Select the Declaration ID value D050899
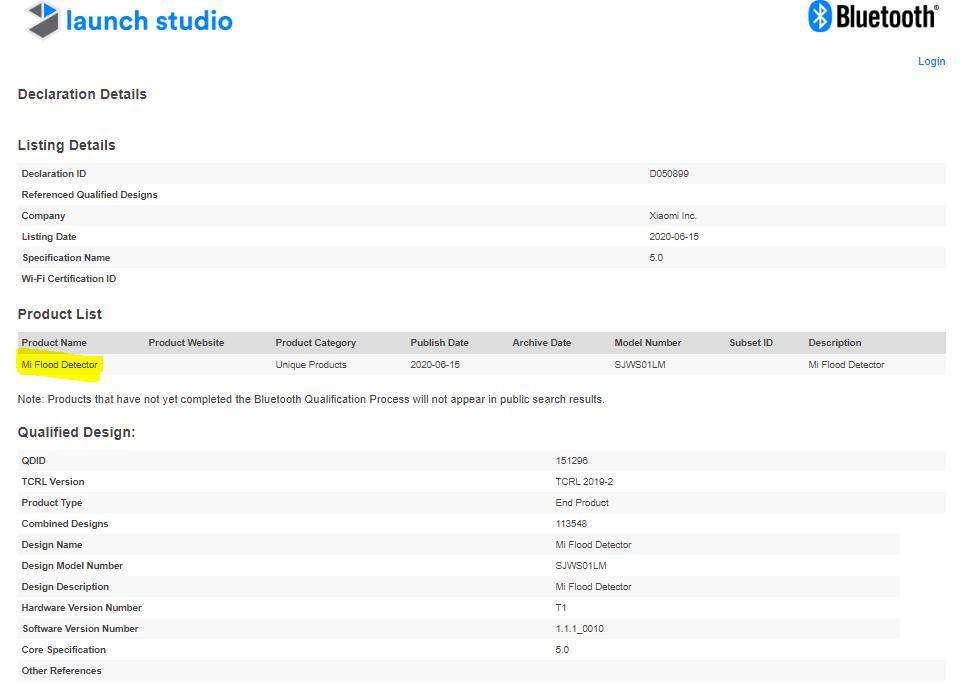The width and height of the screenshot is (978, 684). (668, 174)
